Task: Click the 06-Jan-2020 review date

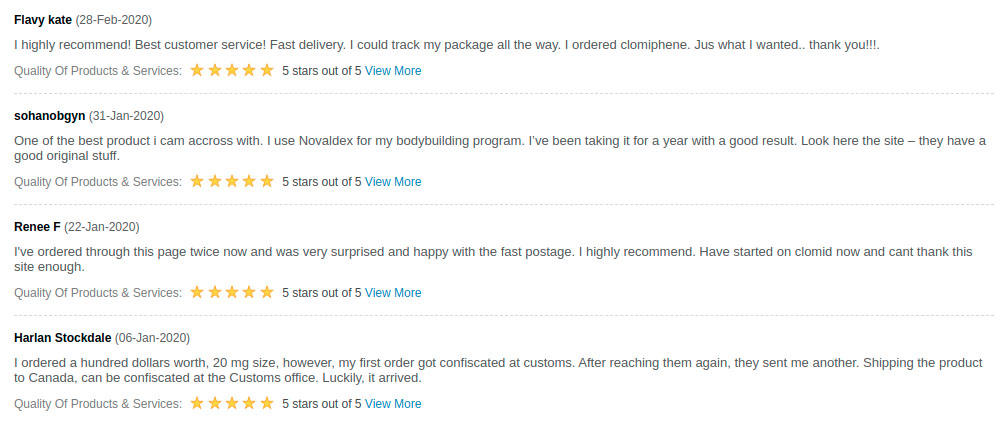Action: 152,338
